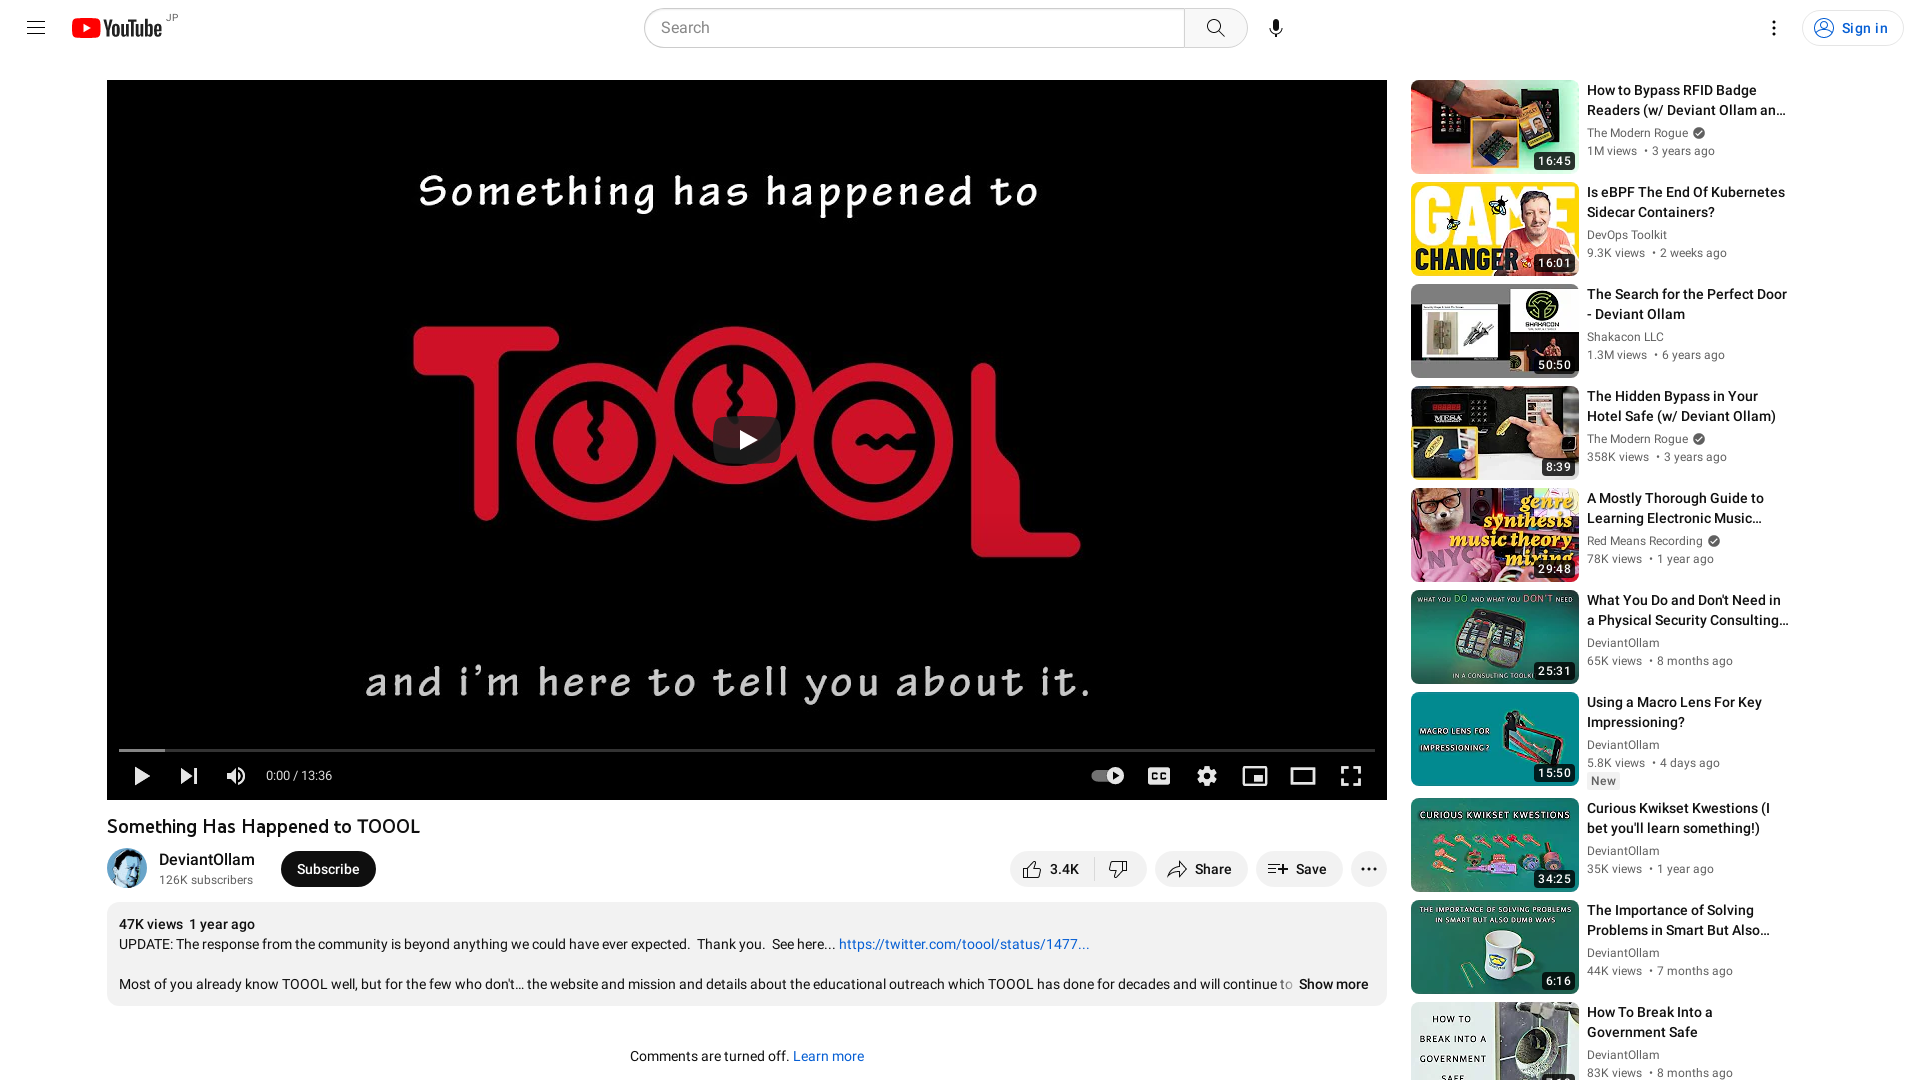Viewport: 1920px width, 1080px height.
Task: Seek along the video progress bar
Action: click(747, 750)
